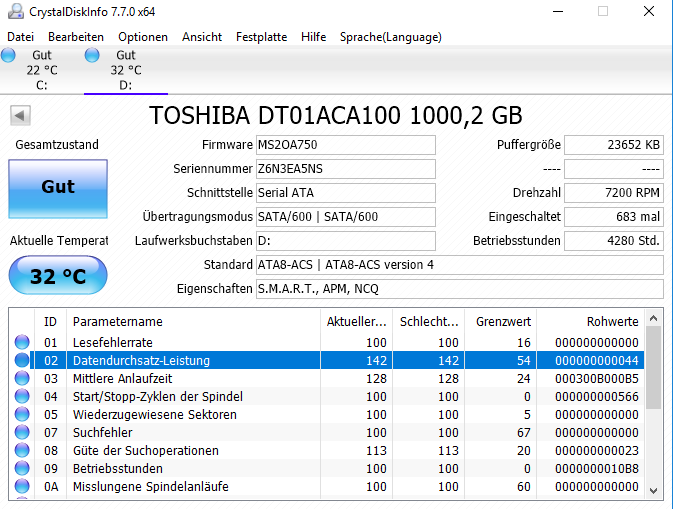Click the Aktueller... column header
673x509 pixels.
[356, 321]
